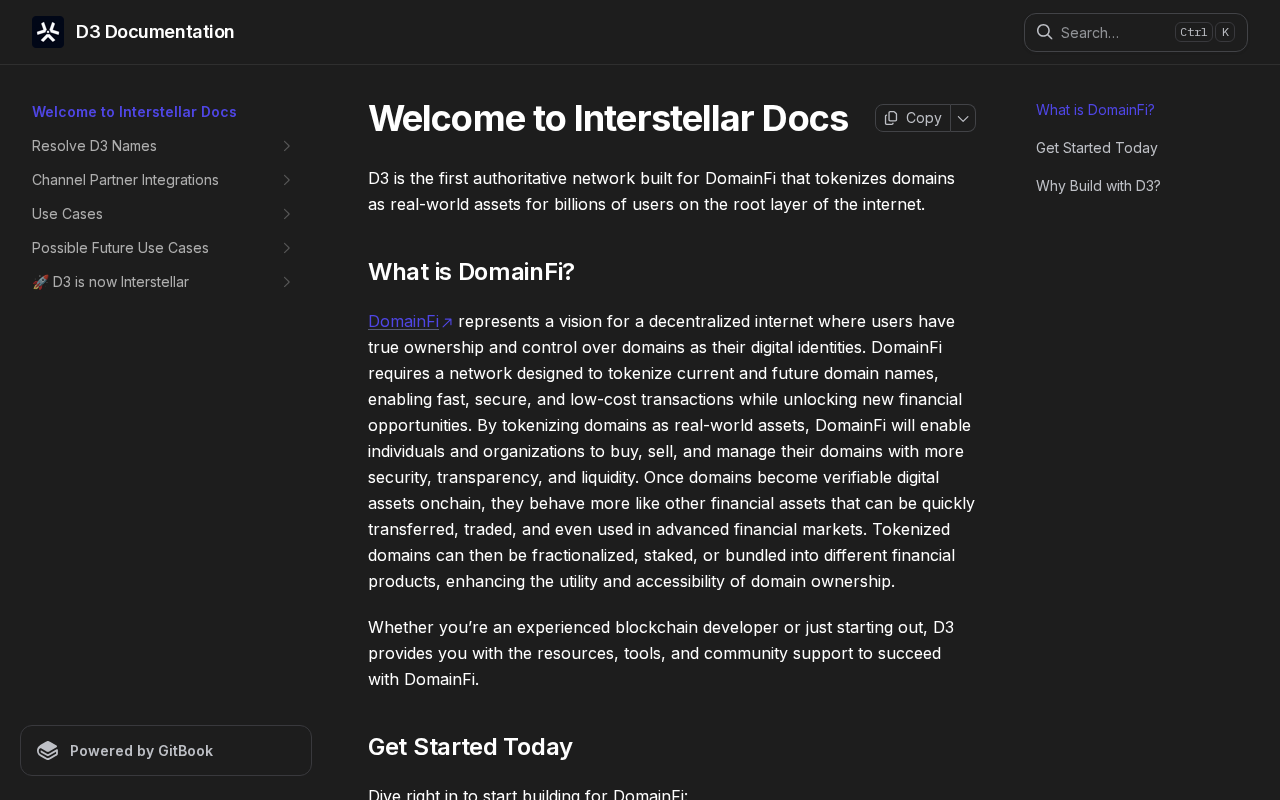Click the search magnifier icon

(1044, 32)
